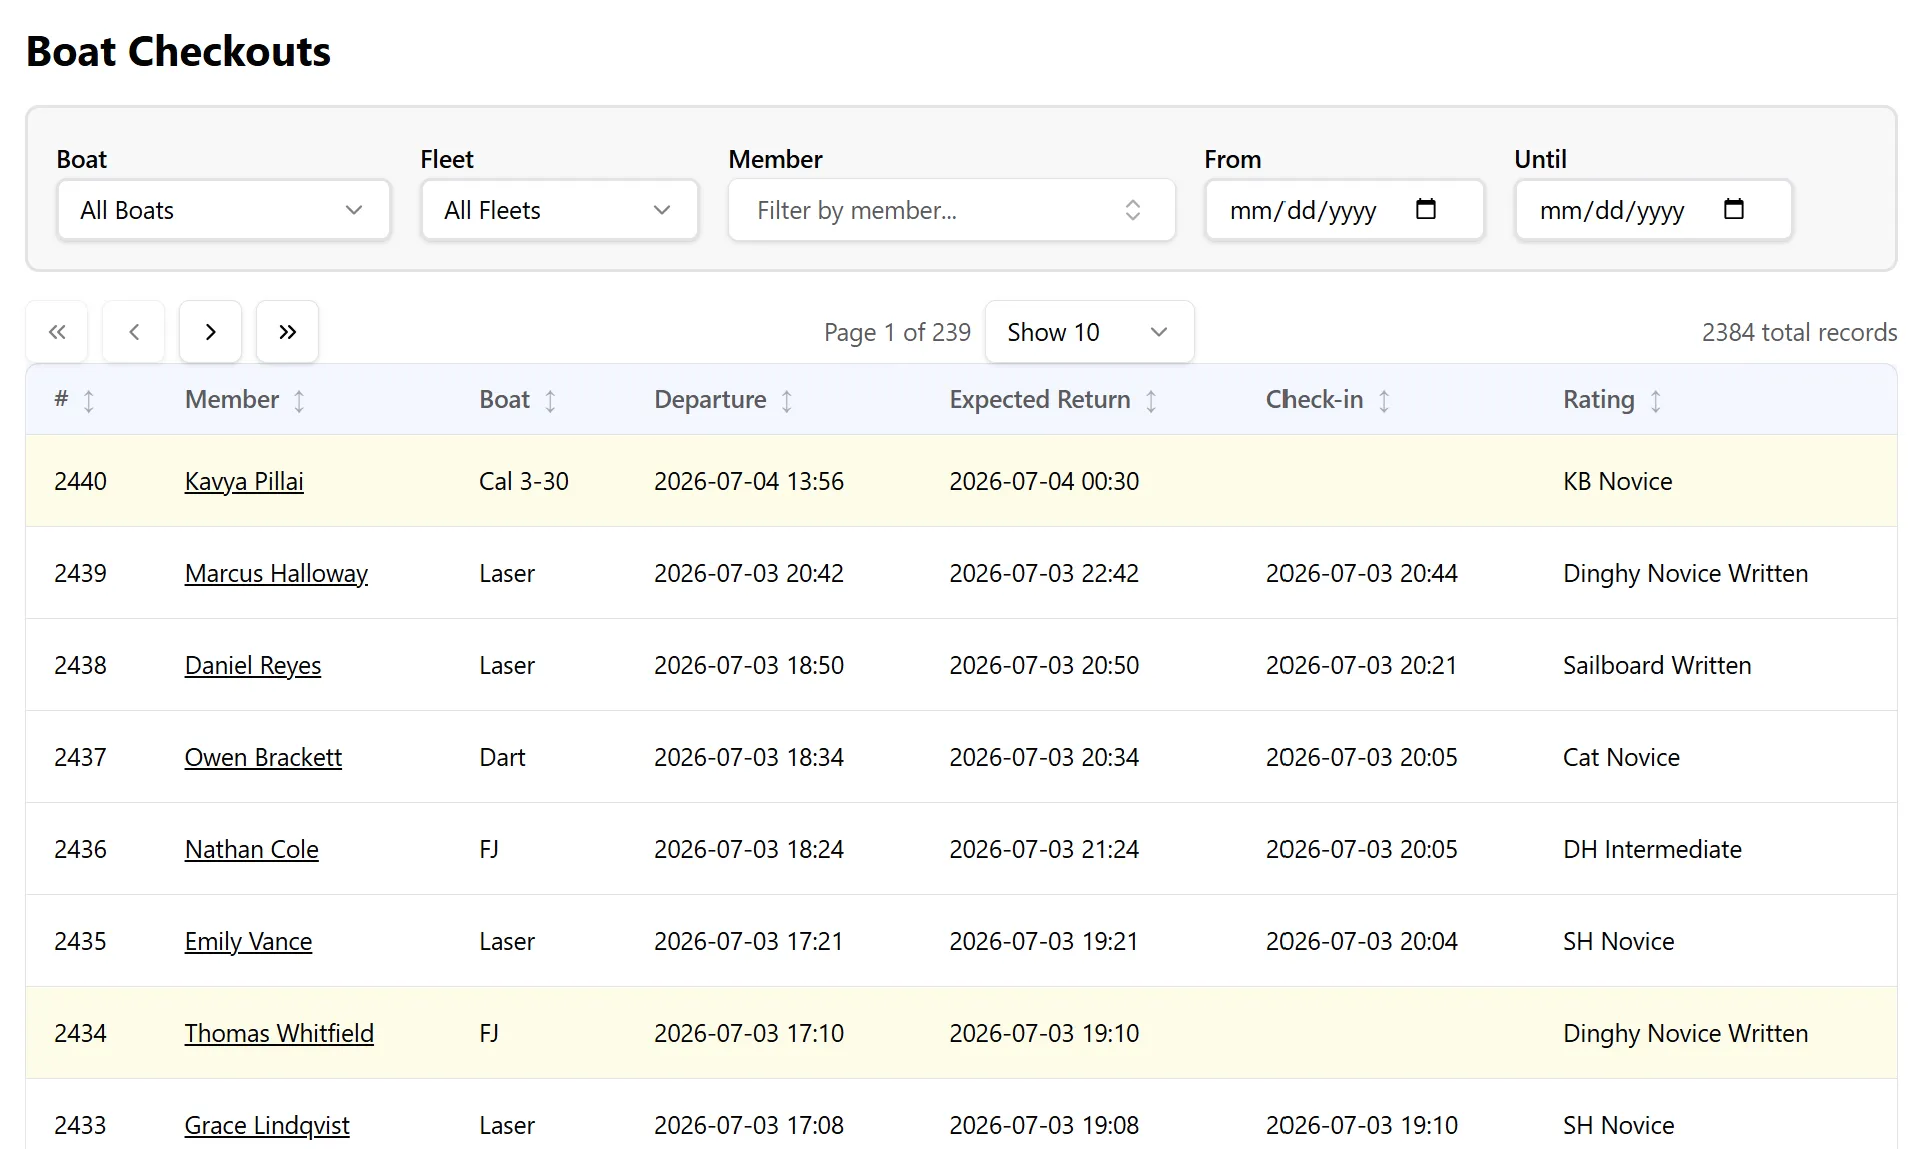Open the All Fleets dropdown

tap(559, 210)
